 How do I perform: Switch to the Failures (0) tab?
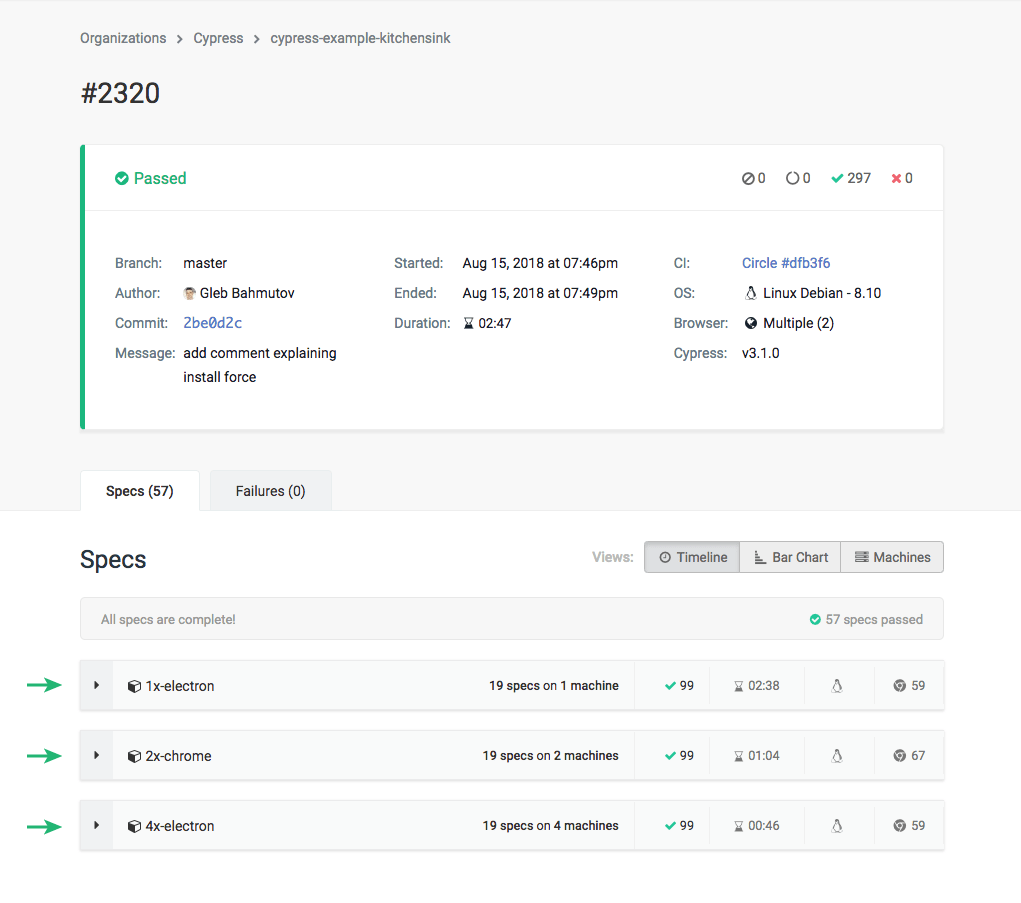[x=270, y=490]
